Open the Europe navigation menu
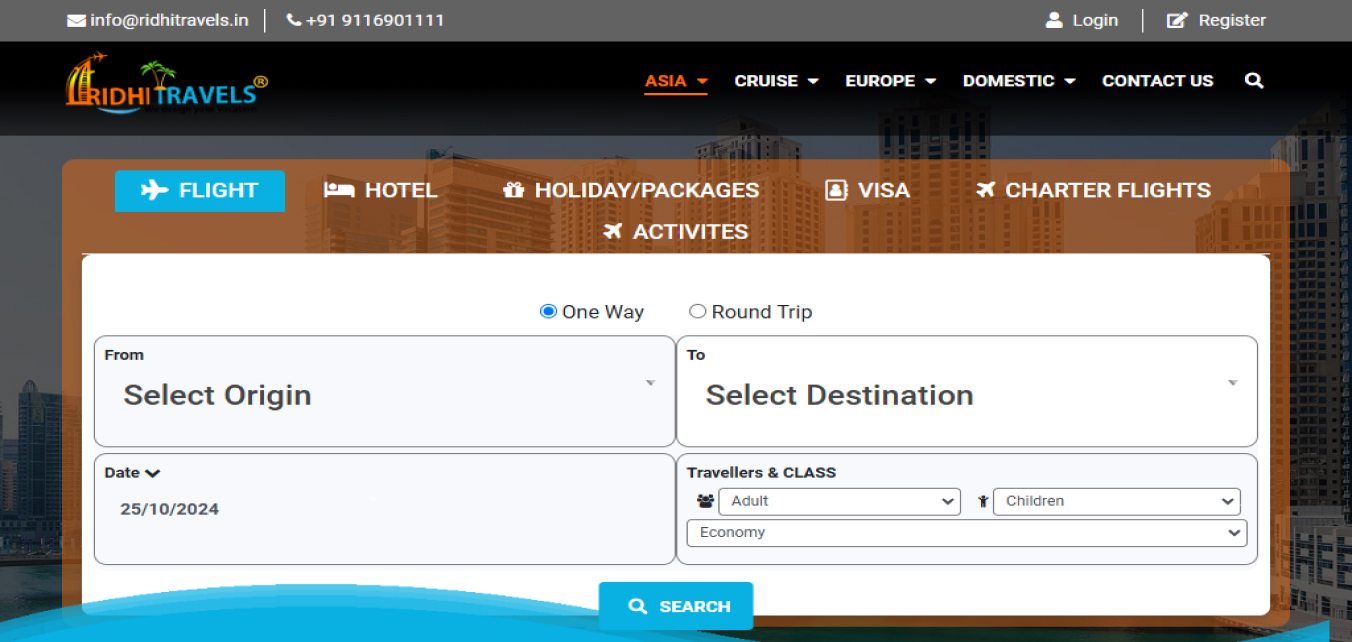This screenshot has width=1352, height=642. [x=890, y=81]
